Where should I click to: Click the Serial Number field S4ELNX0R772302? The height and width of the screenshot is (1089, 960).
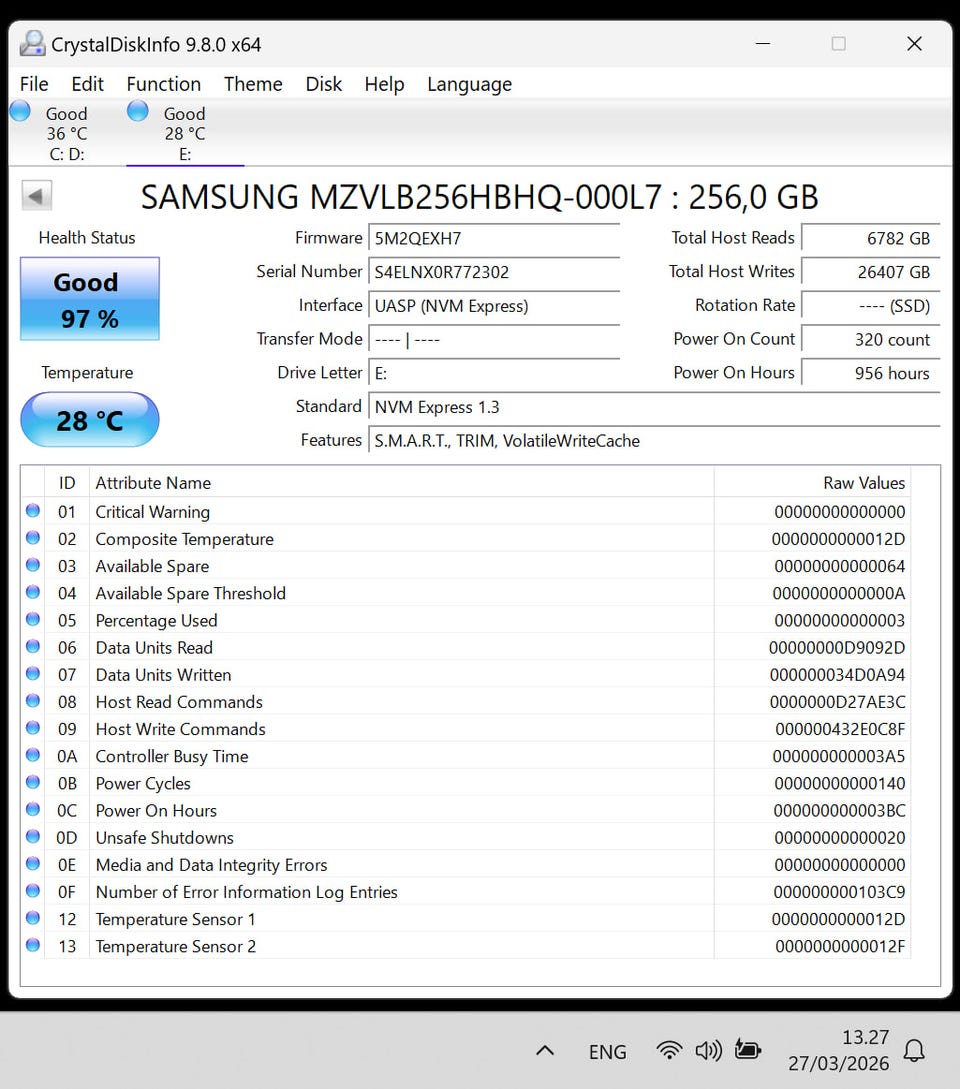(x=494, y=272)
